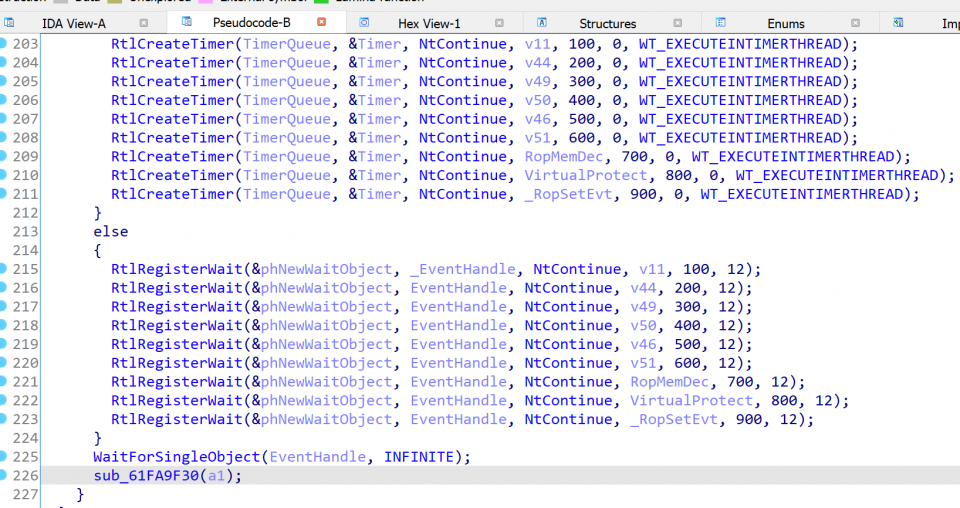960x508 pixels.
Task: Toggle breakpoint dot on line 226
Action: coord(2,475)
